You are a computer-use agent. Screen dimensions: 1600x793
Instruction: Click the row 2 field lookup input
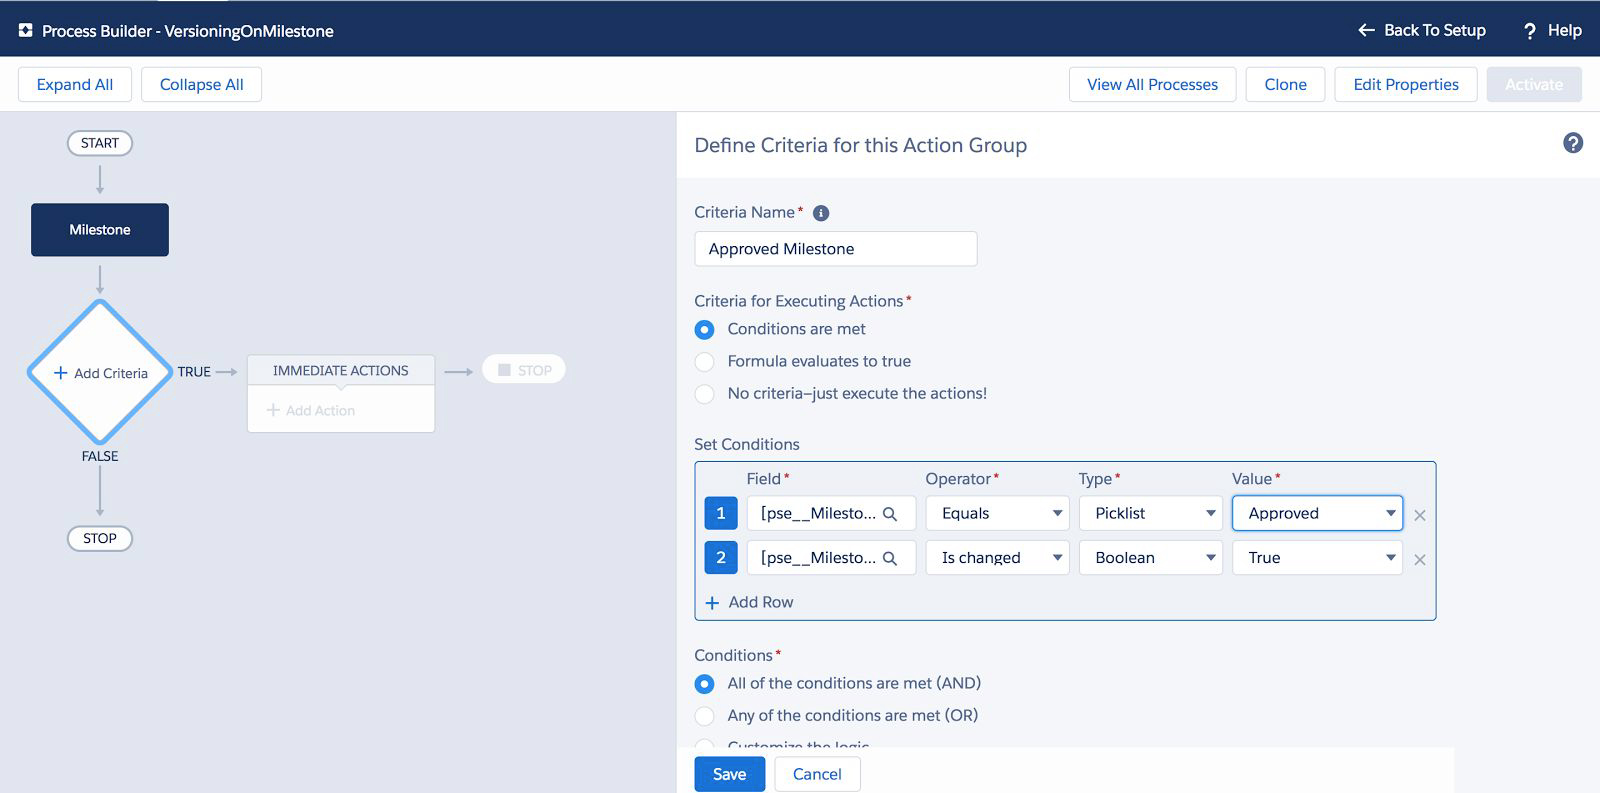point(831,557)
